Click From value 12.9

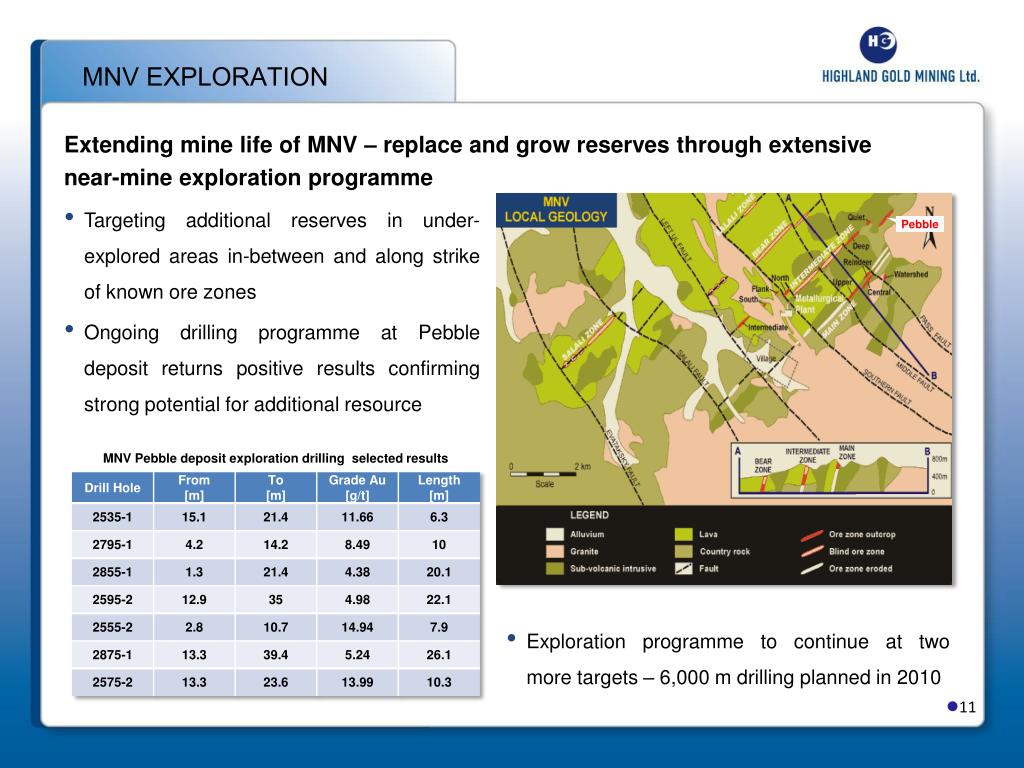[194, 600]
